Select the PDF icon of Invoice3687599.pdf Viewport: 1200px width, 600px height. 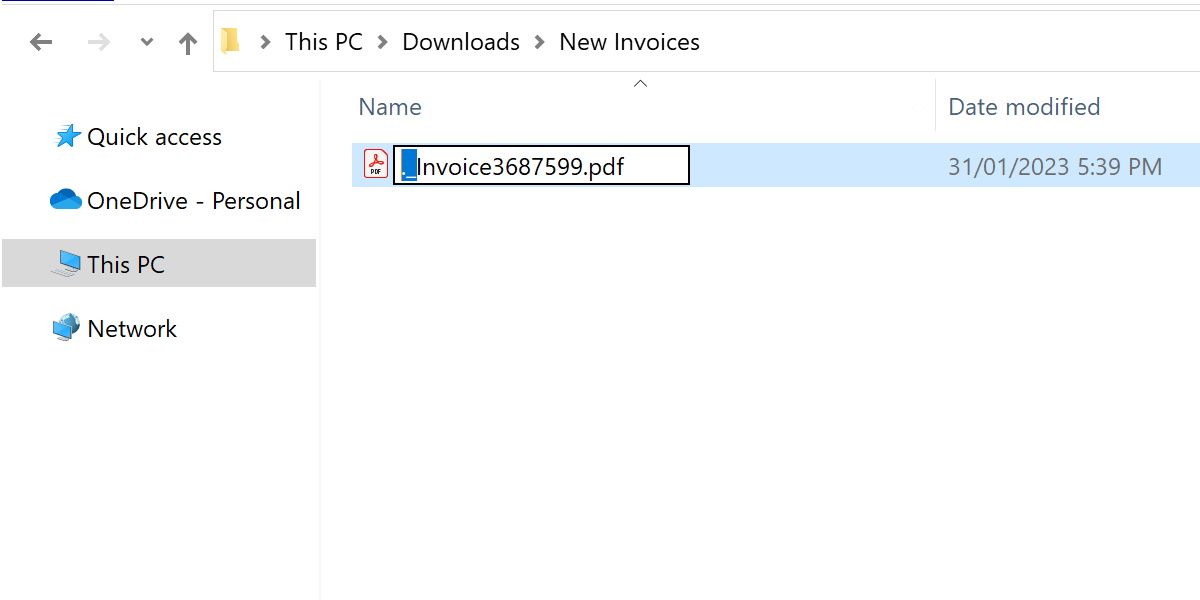(376, 164)
